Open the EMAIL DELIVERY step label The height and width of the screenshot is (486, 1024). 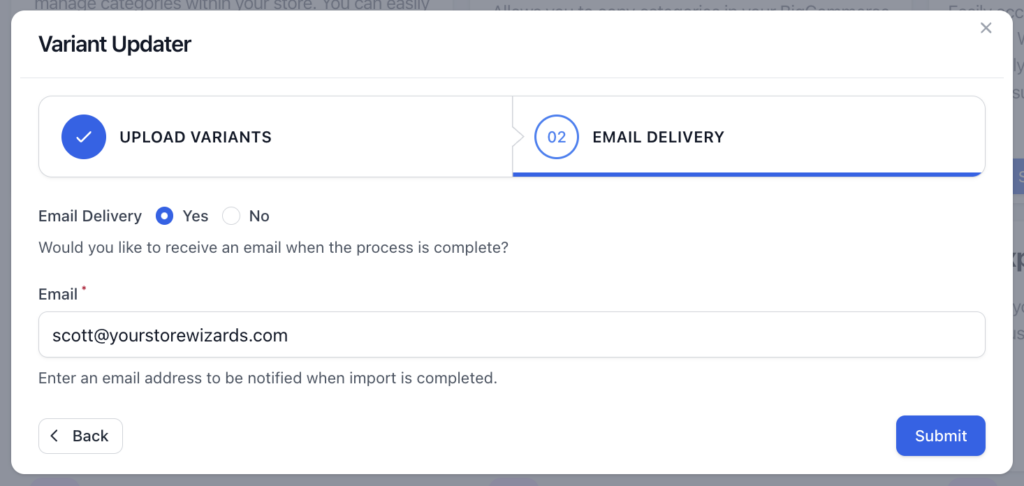click(x=658, y=137)
